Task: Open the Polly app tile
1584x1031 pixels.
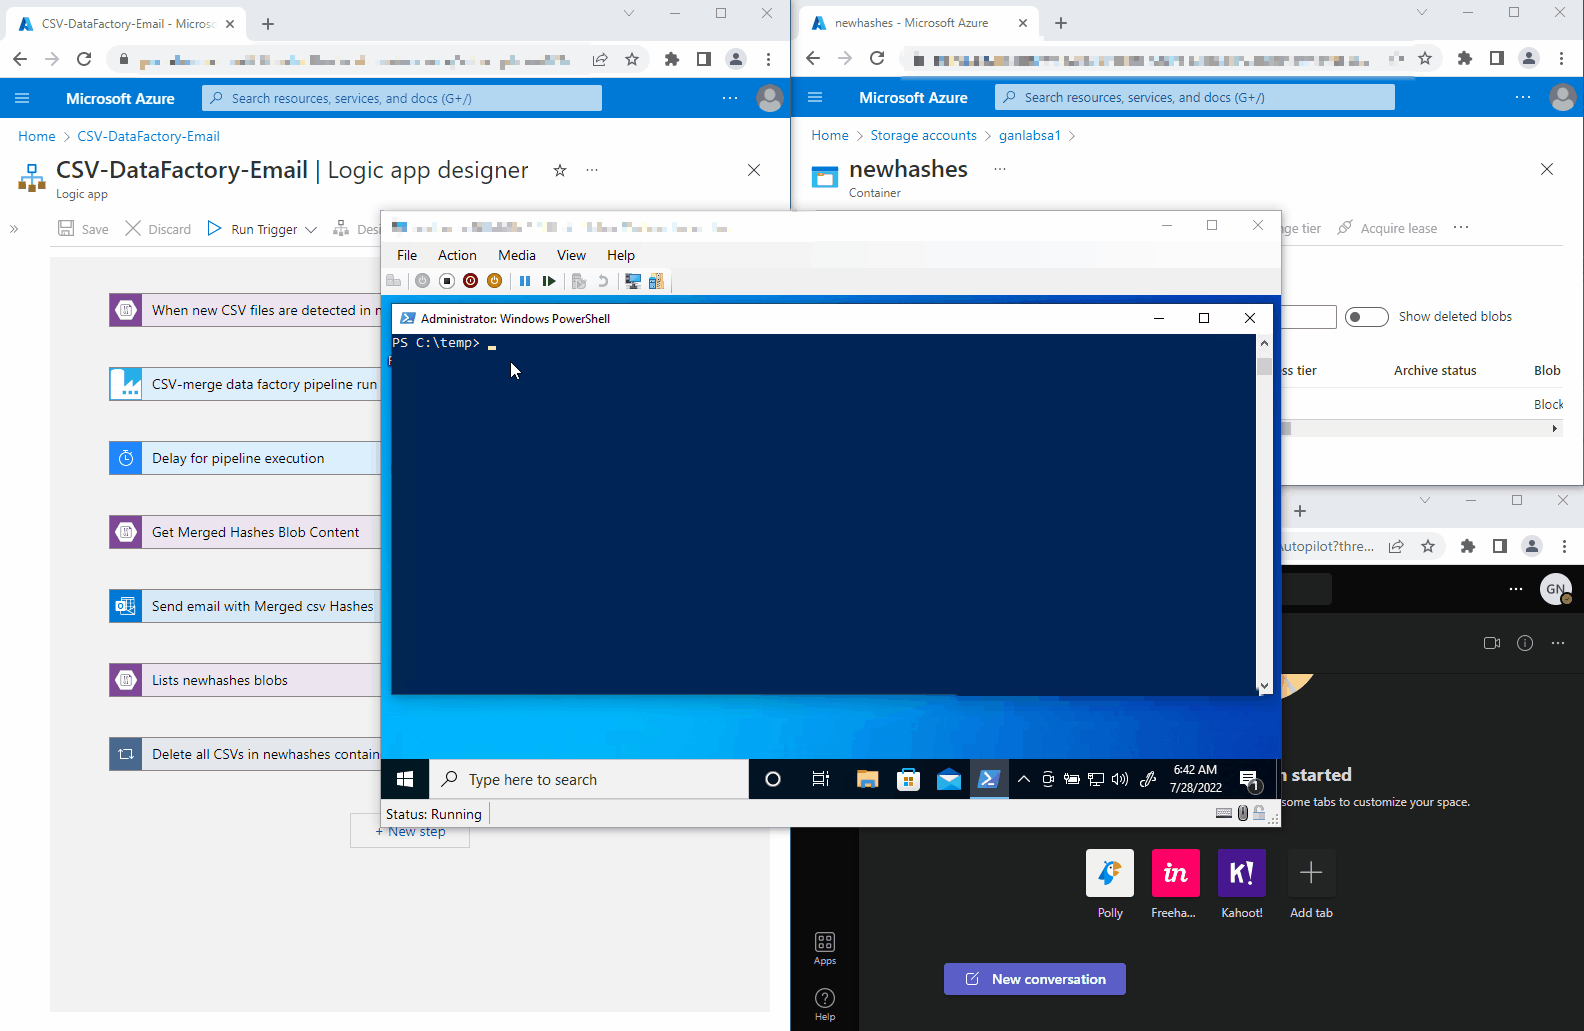Action: (x=1109, y=873)
